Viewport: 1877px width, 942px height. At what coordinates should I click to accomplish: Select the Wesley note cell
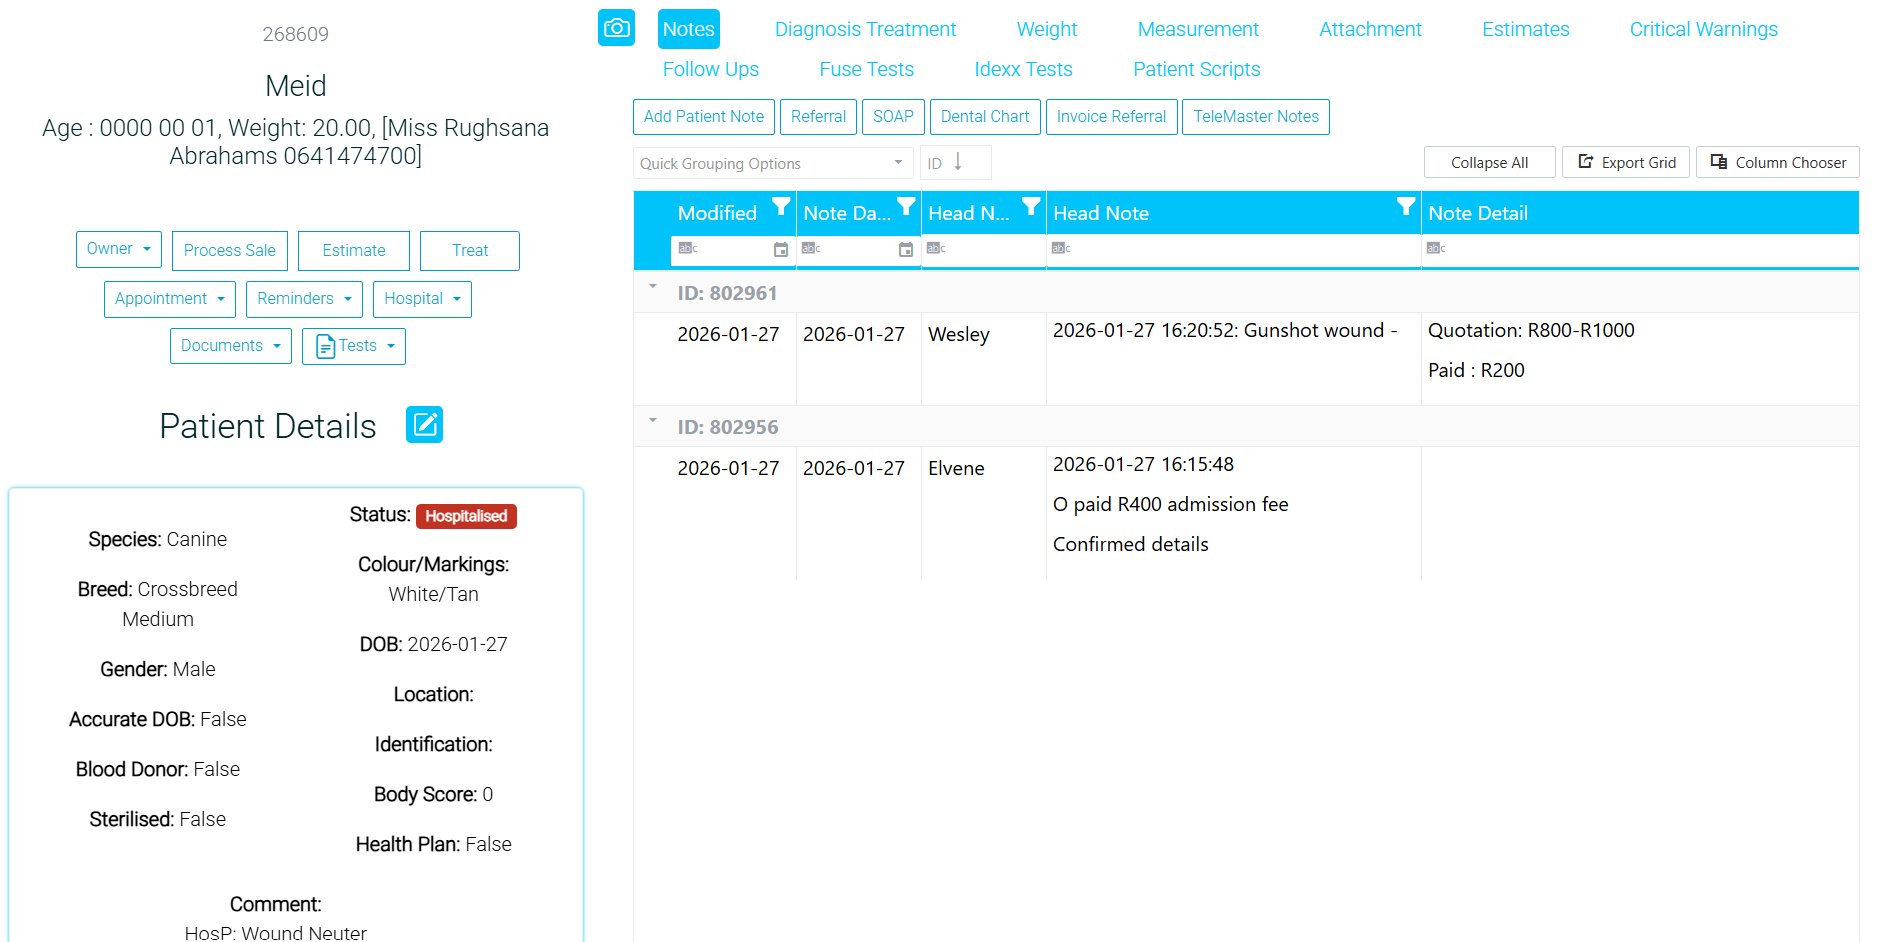click(x=983, y=359)
